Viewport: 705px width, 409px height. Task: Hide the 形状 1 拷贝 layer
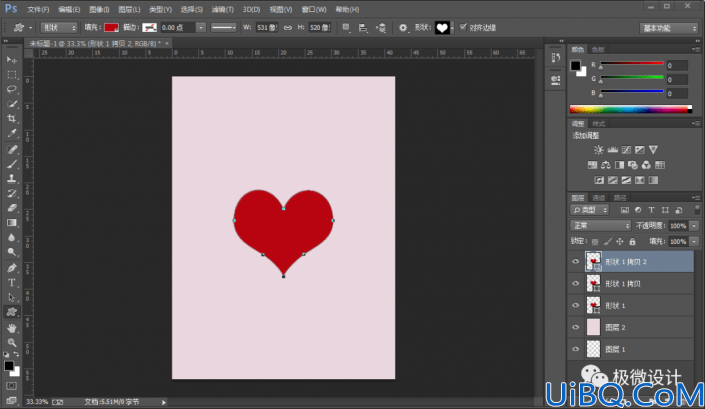coord(576,284)
